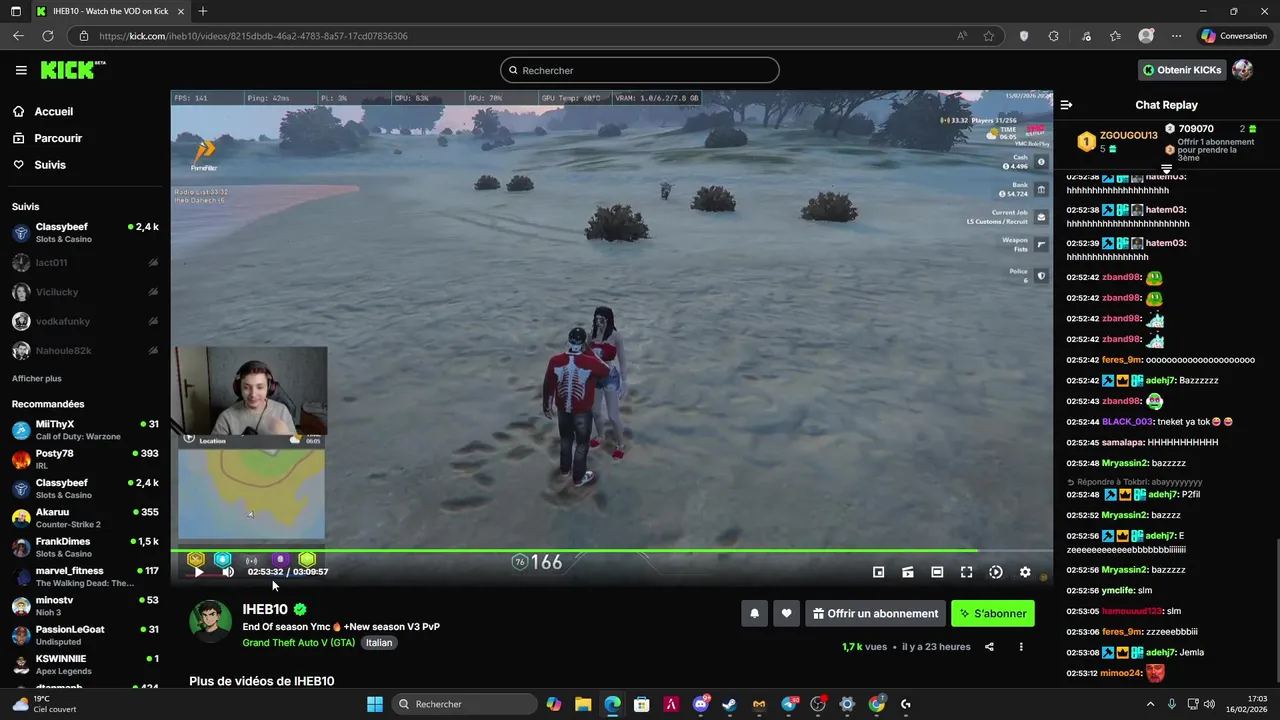Toggle notifications bell for IHEB10

pos(755,613)
